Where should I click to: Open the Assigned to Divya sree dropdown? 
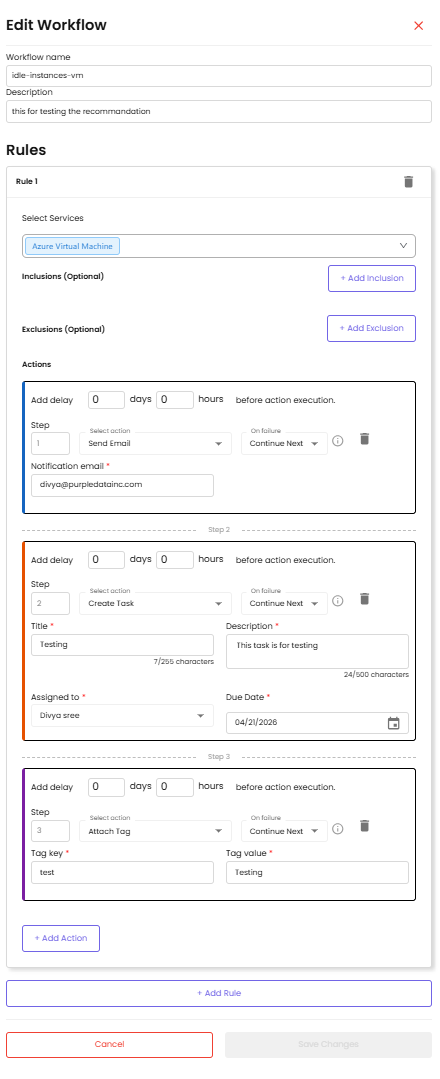[x=123, y=716]
